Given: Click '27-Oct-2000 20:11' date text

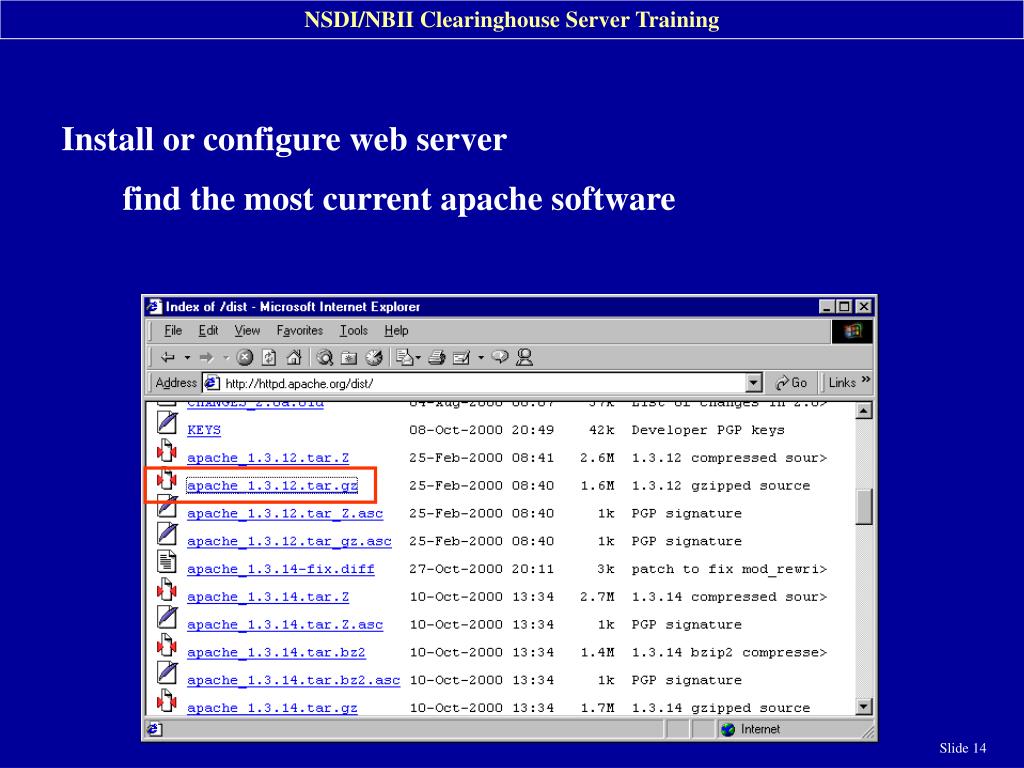Looking at the screenshot, I should coord(481,569).
